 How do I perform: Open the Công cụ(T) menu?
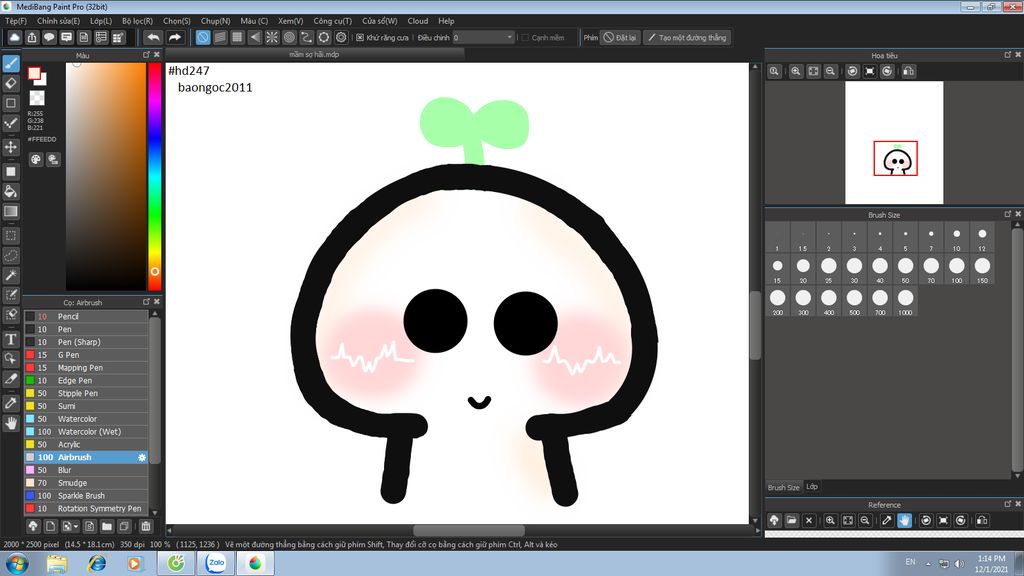tap(332, 21)
